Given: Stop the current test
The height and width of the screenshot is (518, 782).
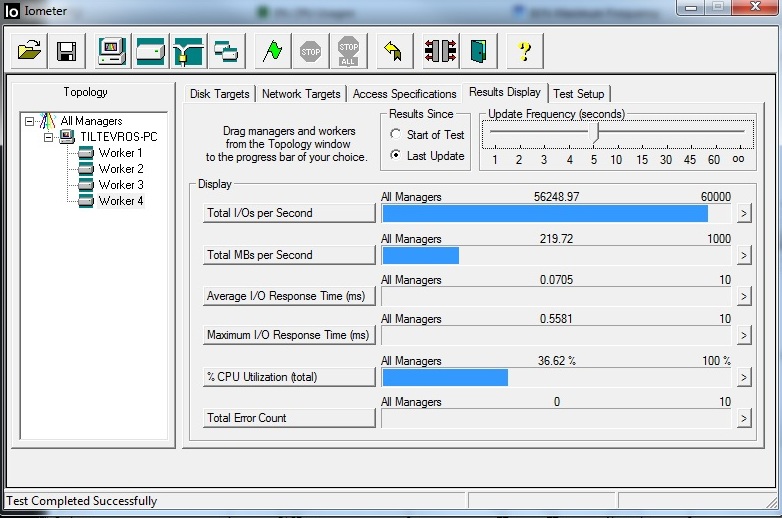Looking at the screenshot, I should (311, 51).
